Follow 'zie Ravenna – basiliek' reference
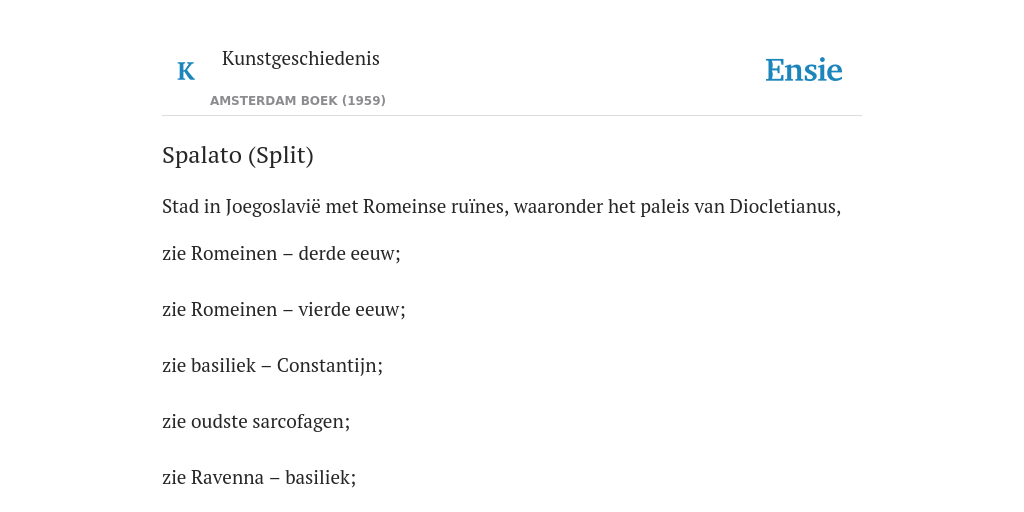1024x512 pixels. pos(259,478)
